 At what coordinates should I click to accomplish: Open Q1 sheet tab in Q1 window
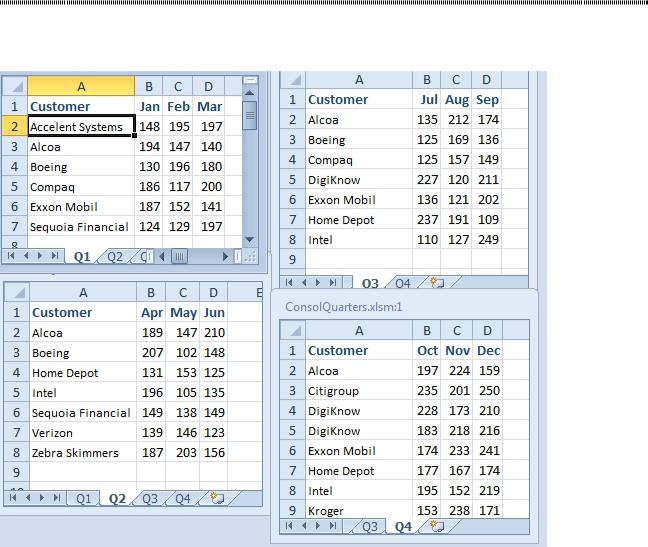(82, 257)
